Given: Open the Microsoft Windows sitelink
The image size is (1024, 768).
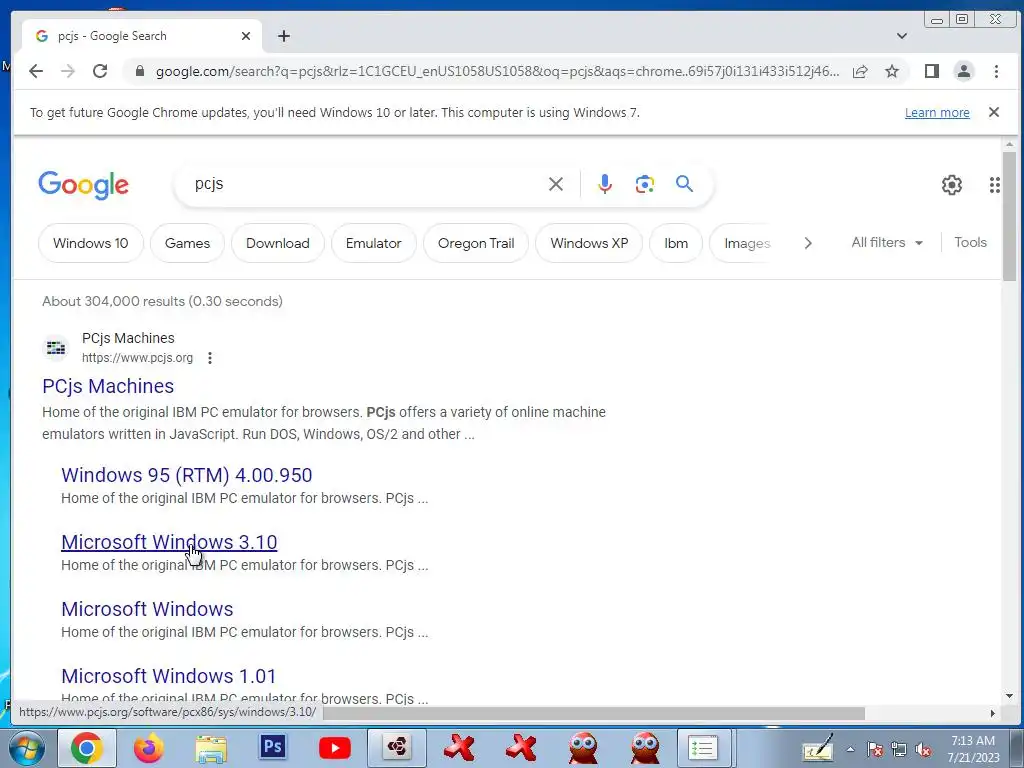Looking at the screenshot, I should (x=147, y=609).
